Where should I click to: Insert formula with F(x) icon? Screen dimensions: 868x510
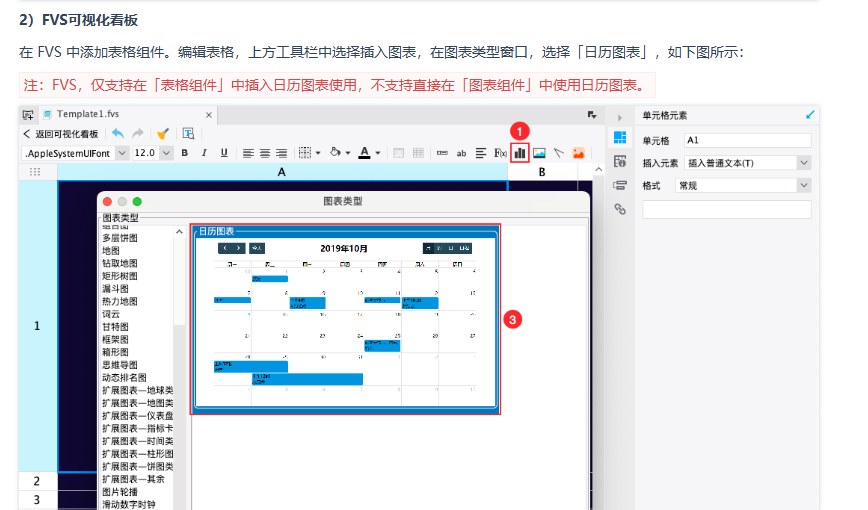[500, 153]
